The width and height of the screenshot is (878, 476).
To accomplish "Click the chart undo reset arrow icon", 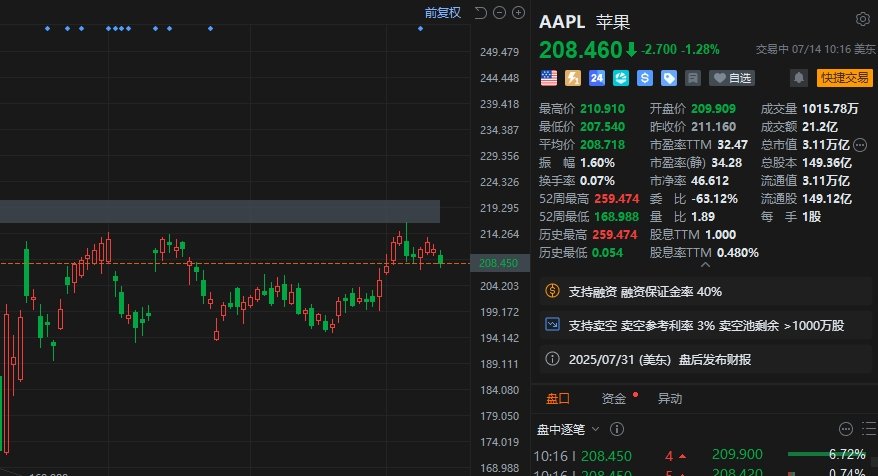I will (x=480, y=12).
